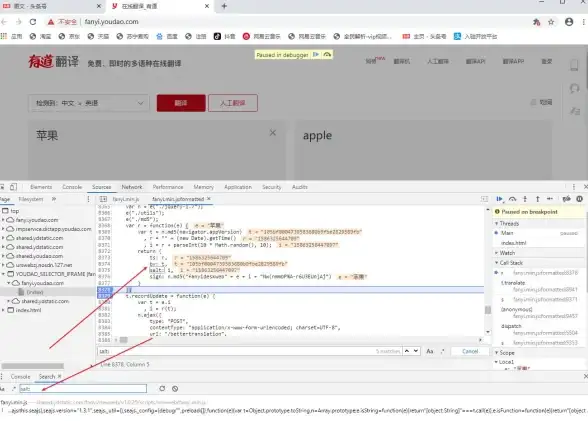Toggle the device toolbar icon
The height and width of the screenshot is (421, 588).
pyautogui.click(x=14, y=187)
